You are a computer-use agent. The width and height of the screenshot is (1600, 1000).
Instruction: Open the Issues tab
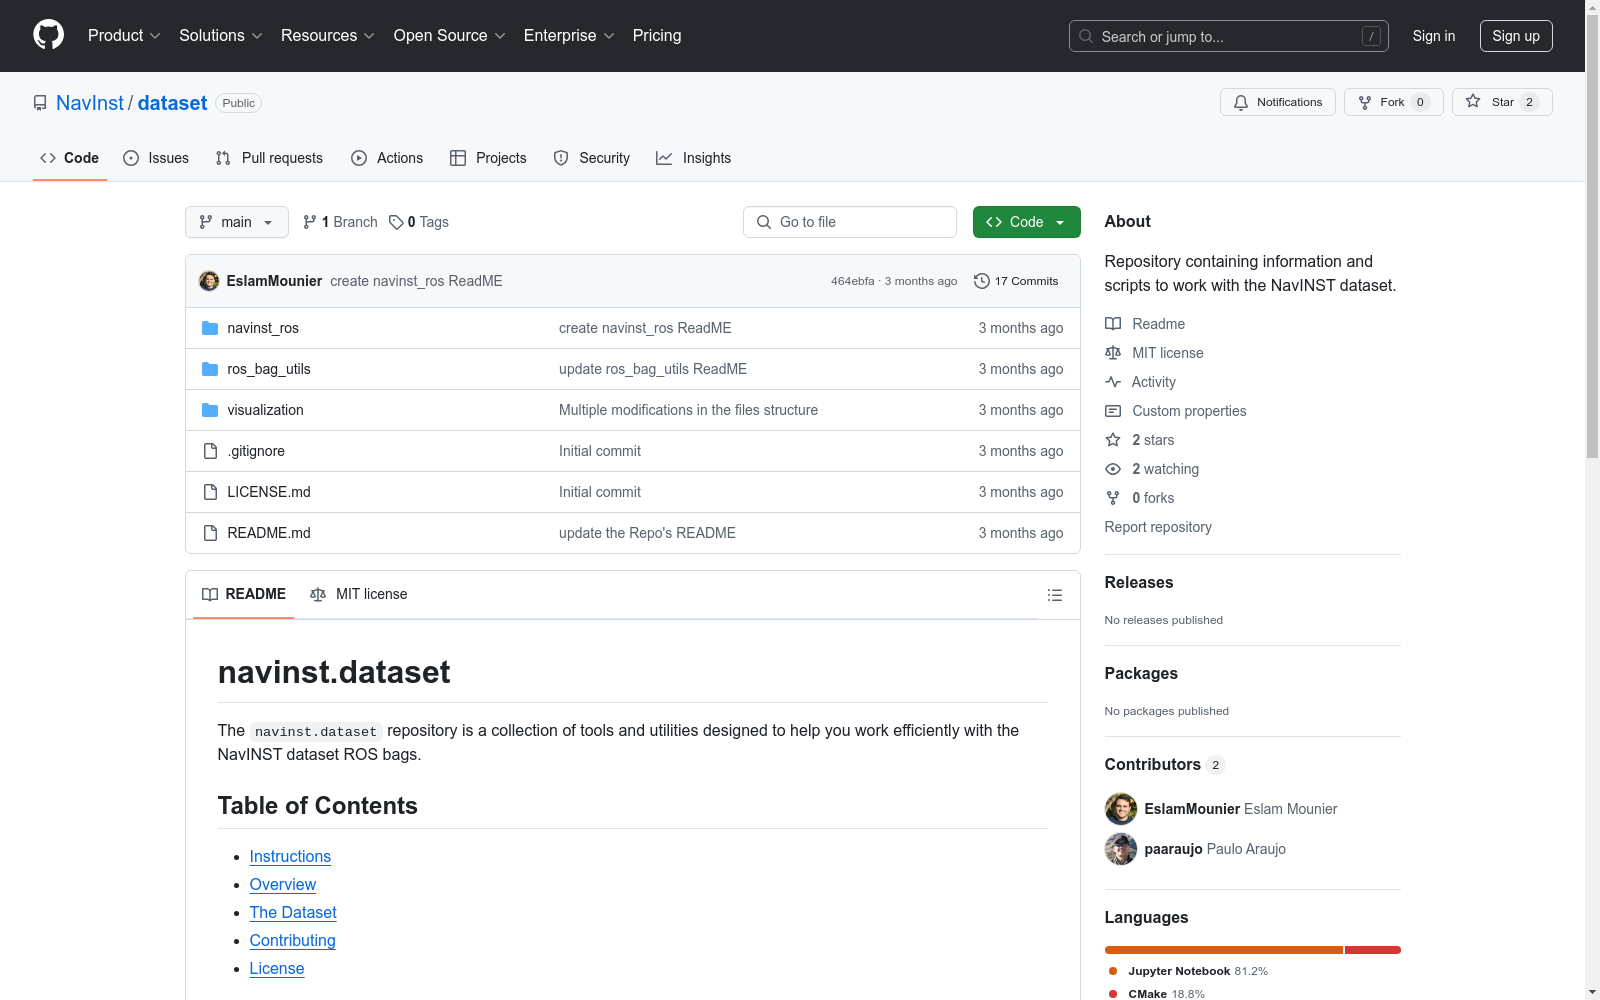156,158
